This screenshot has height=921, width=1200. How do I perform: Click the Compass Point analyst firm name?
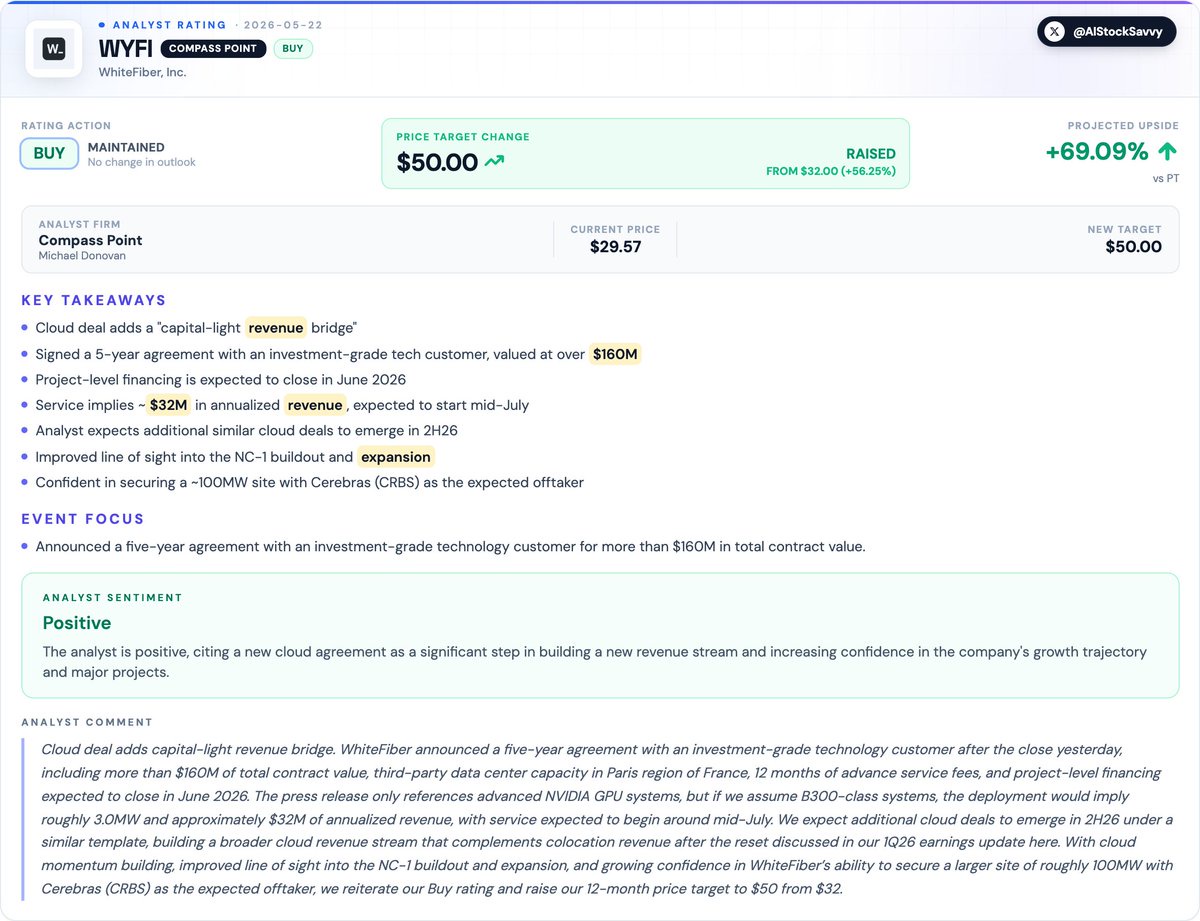click(x=91, y=240)
